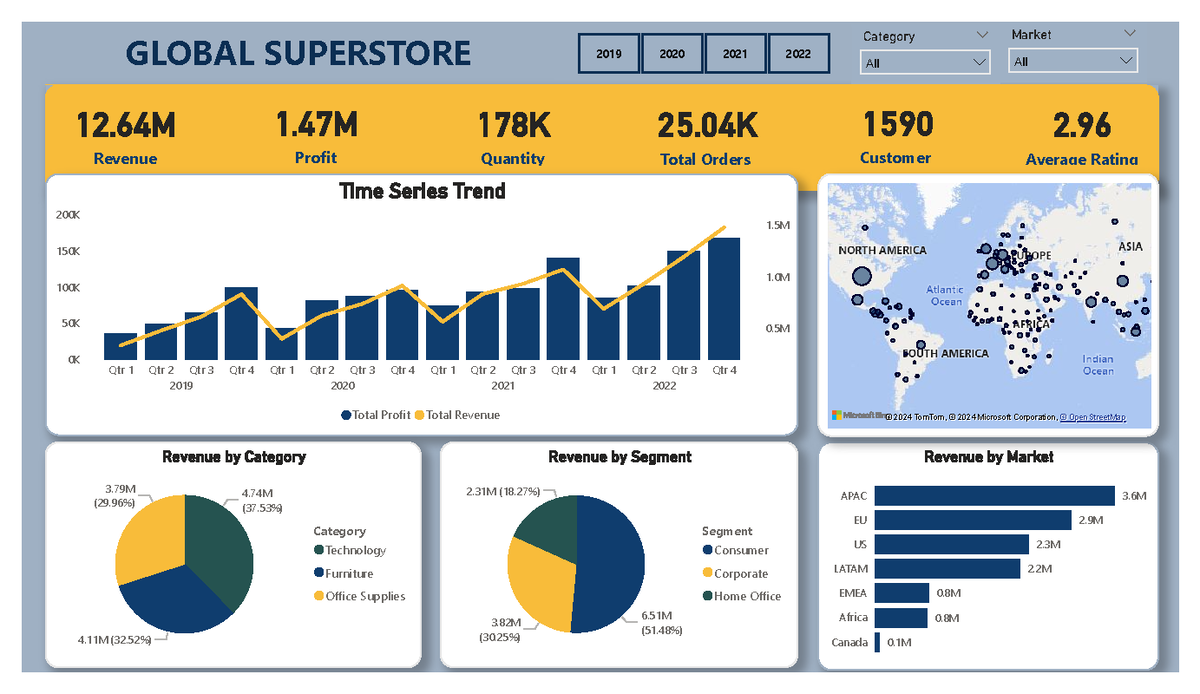Select the Canada bar in Revenue by Market
1200x694 pixels.
(877, 642)
